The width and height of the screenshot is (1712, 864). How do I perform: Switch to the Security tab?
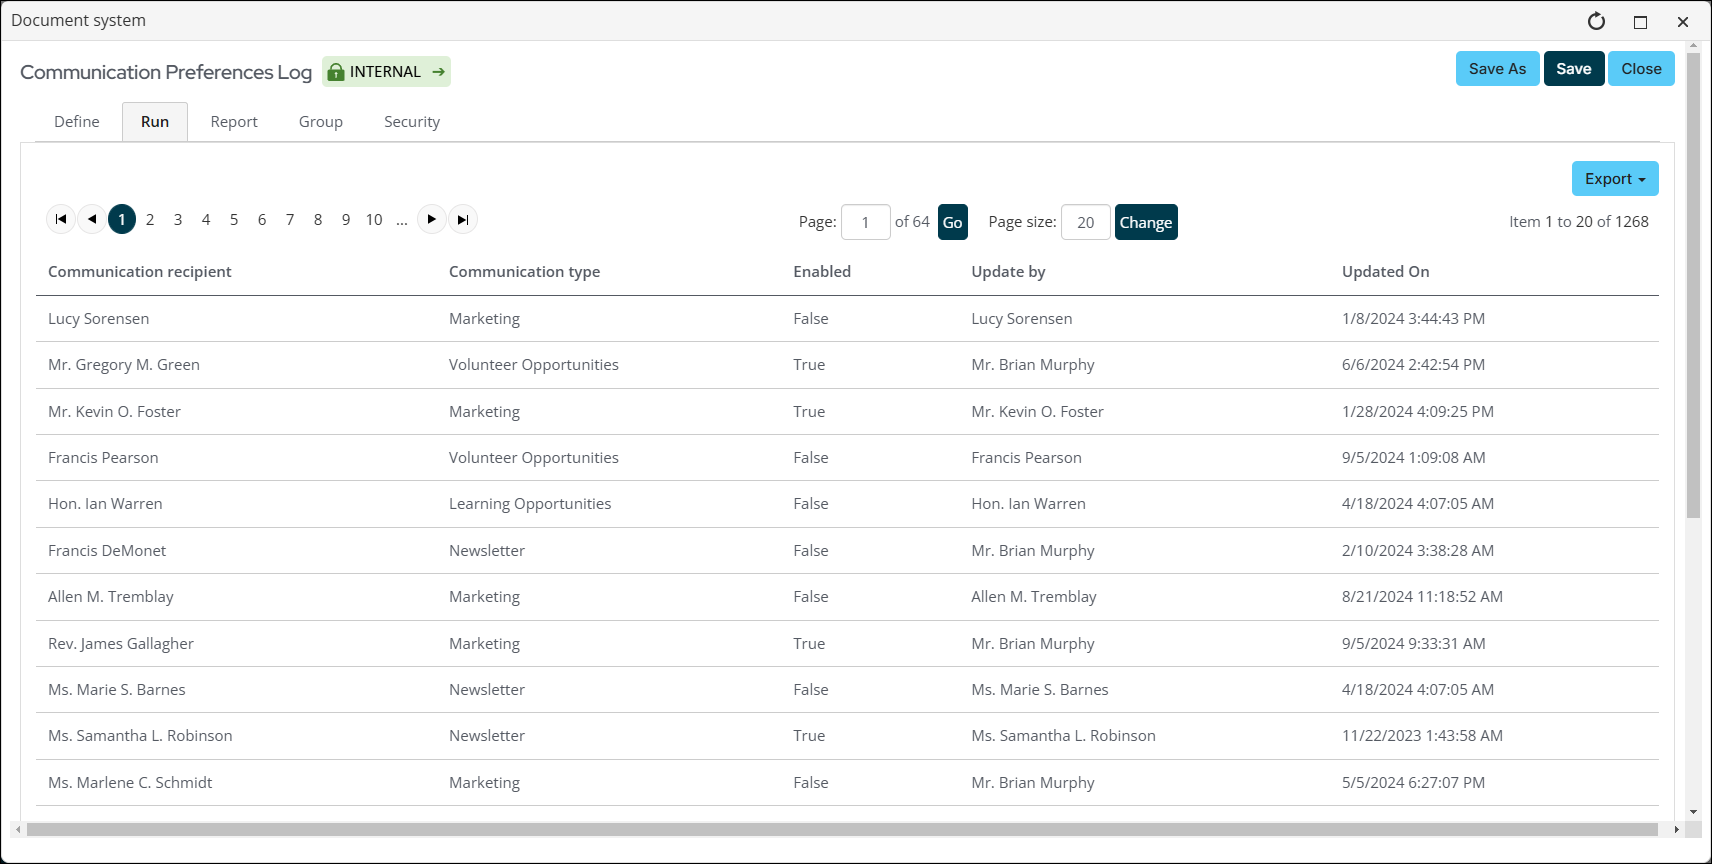pos(412,122)
